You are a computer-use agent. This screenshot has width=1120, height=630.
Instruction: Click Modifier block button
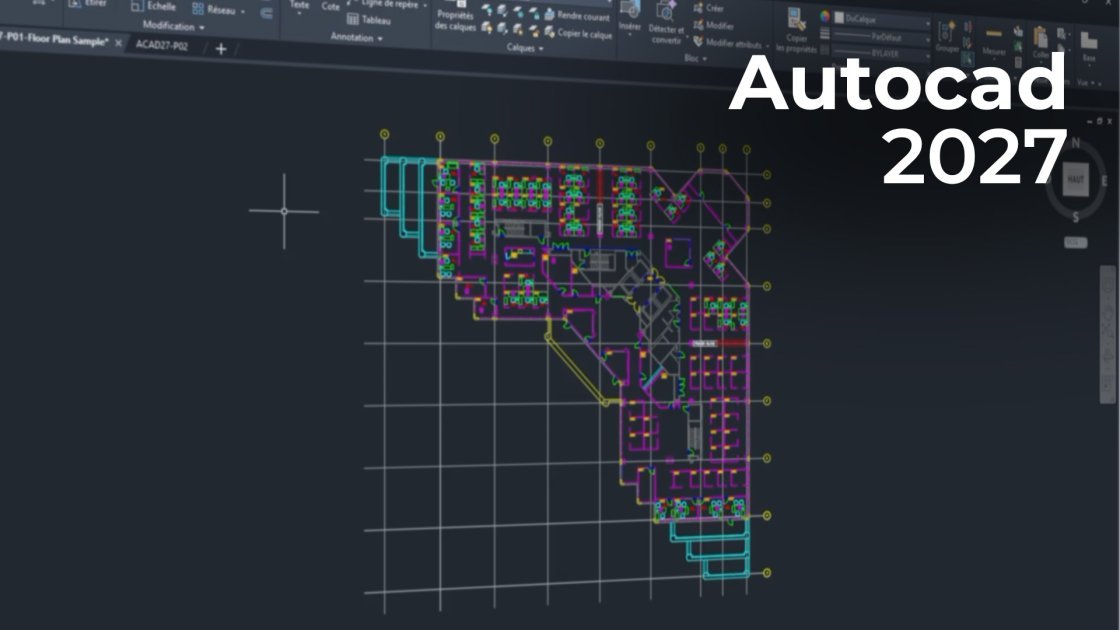tap(713, 25)
